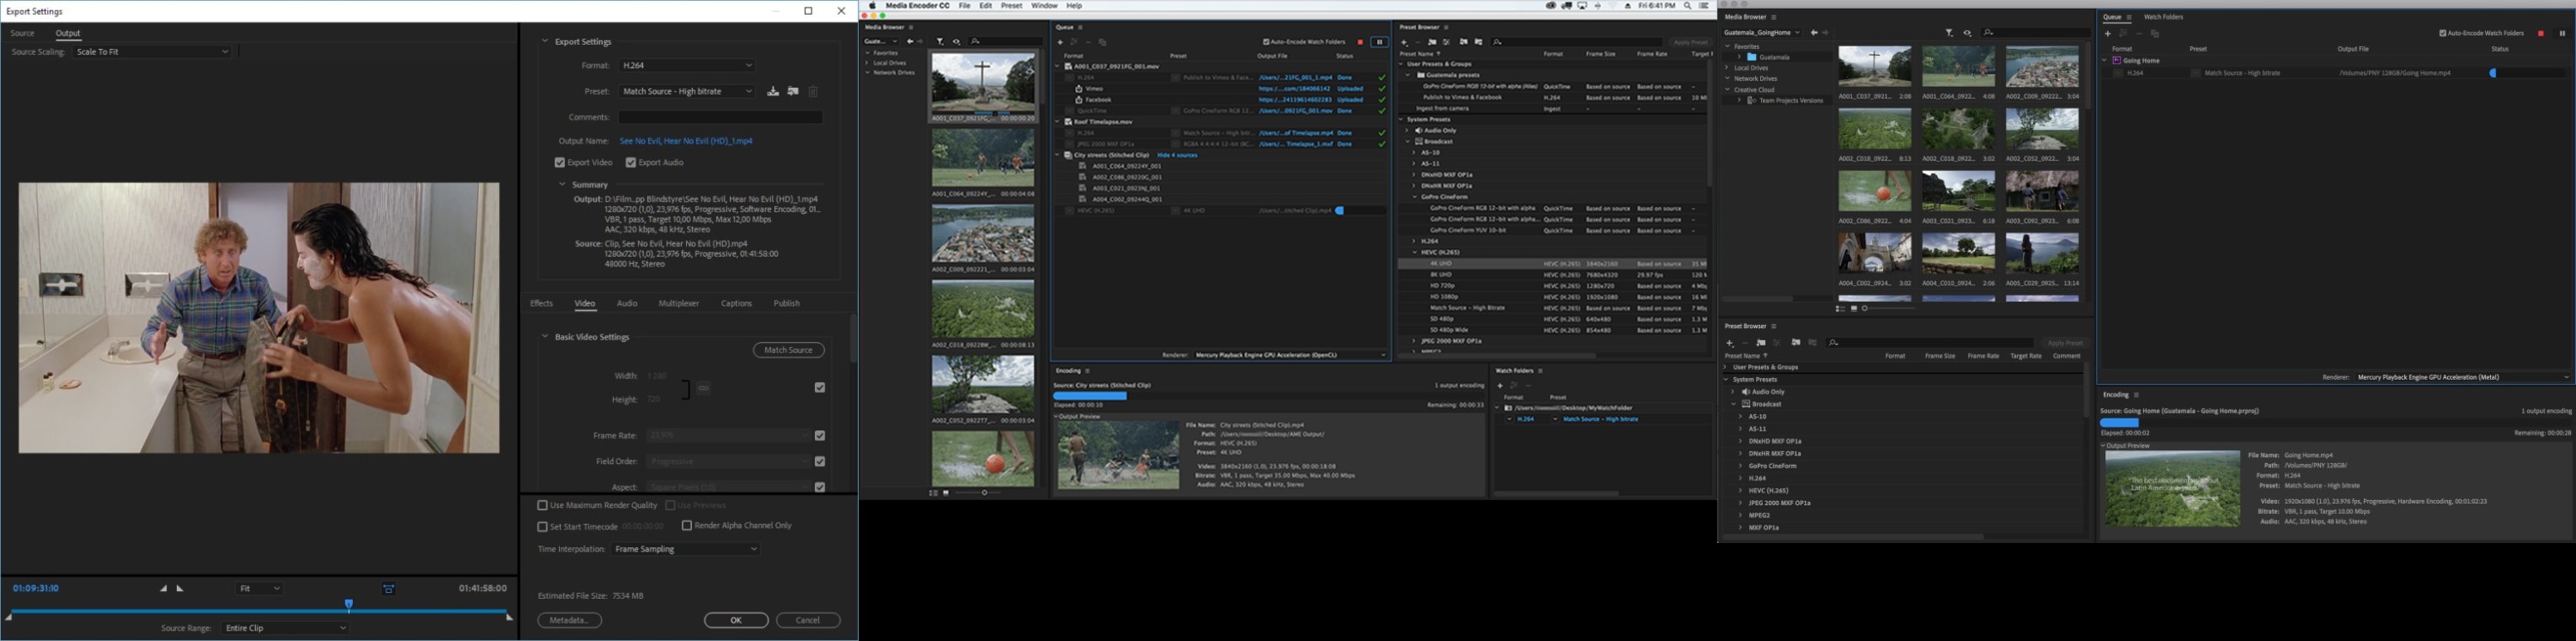
Task: Click back arrow in right Media Browser
Action: tap(1814, 33)
